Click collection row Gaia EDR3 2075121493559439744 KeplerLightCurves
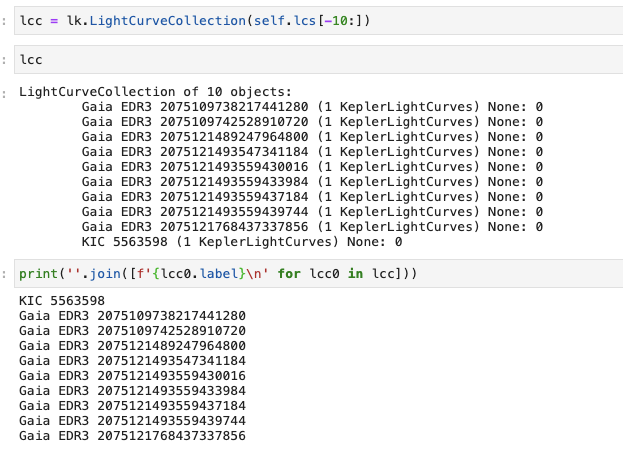 coord(312,212)
